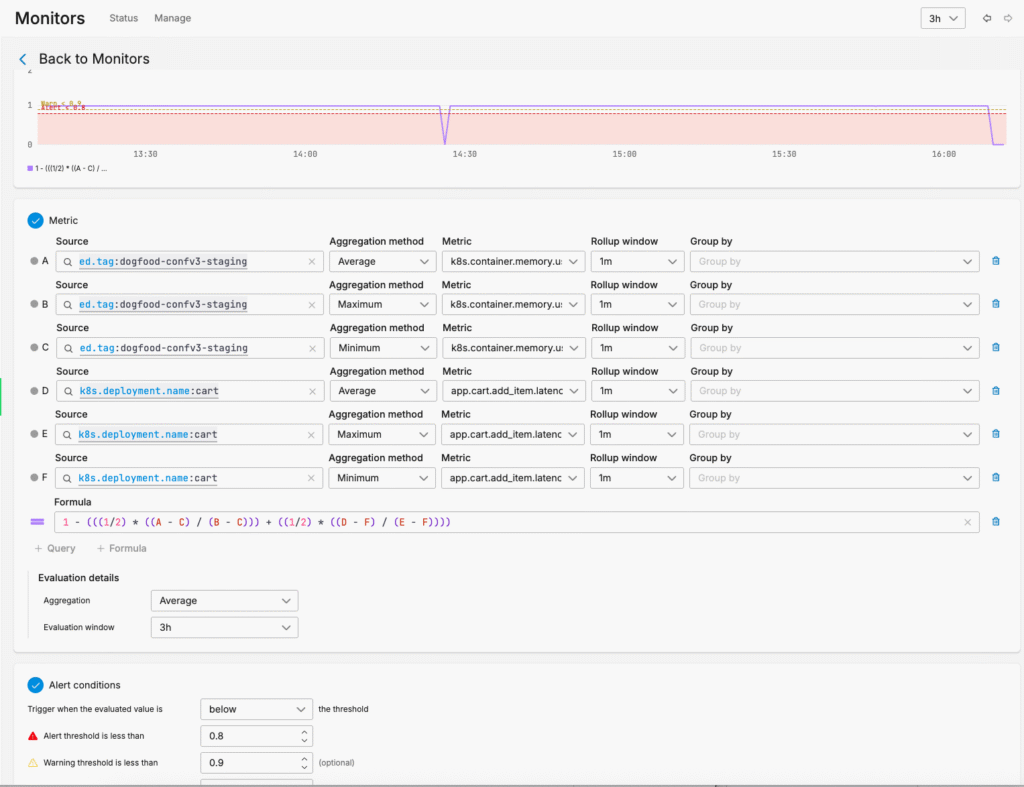Toggle the Metric section checkmark

tap(35, 220)
